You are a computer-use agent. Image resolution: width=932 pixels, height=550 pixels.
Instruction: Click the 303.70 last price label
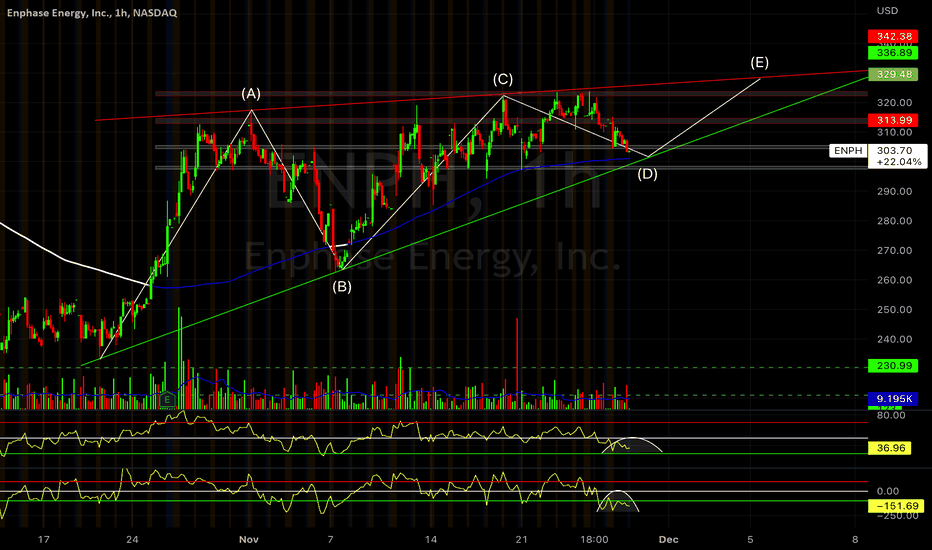point(895,151)
